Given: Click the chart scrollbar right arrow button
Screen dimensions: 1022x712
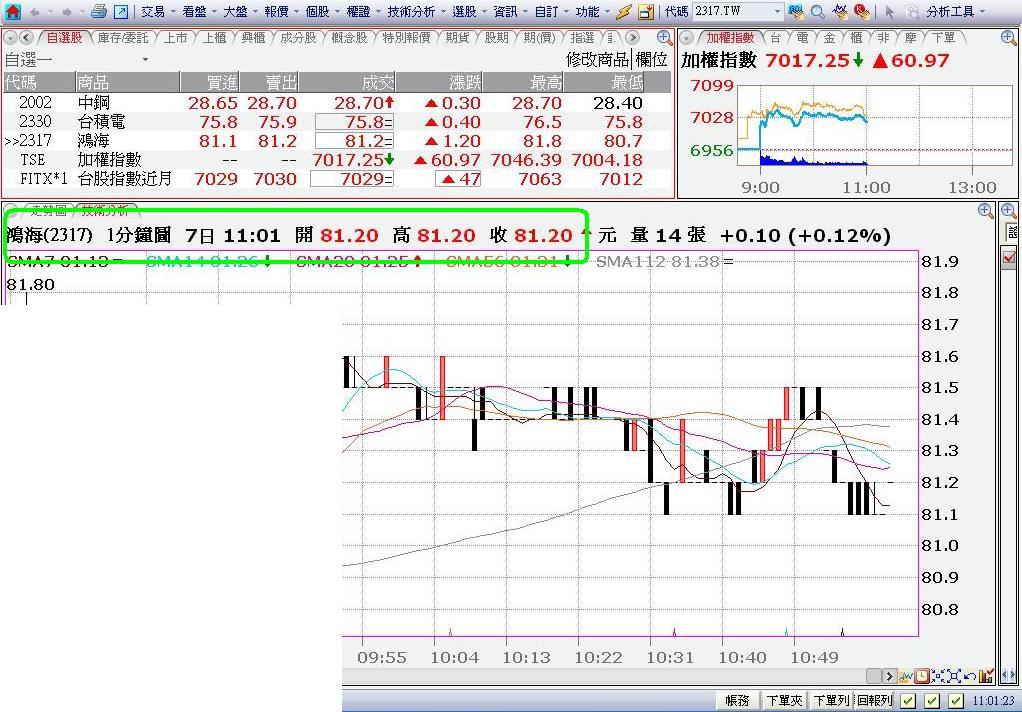Looking at the screenshot, I should click(890, 676).
